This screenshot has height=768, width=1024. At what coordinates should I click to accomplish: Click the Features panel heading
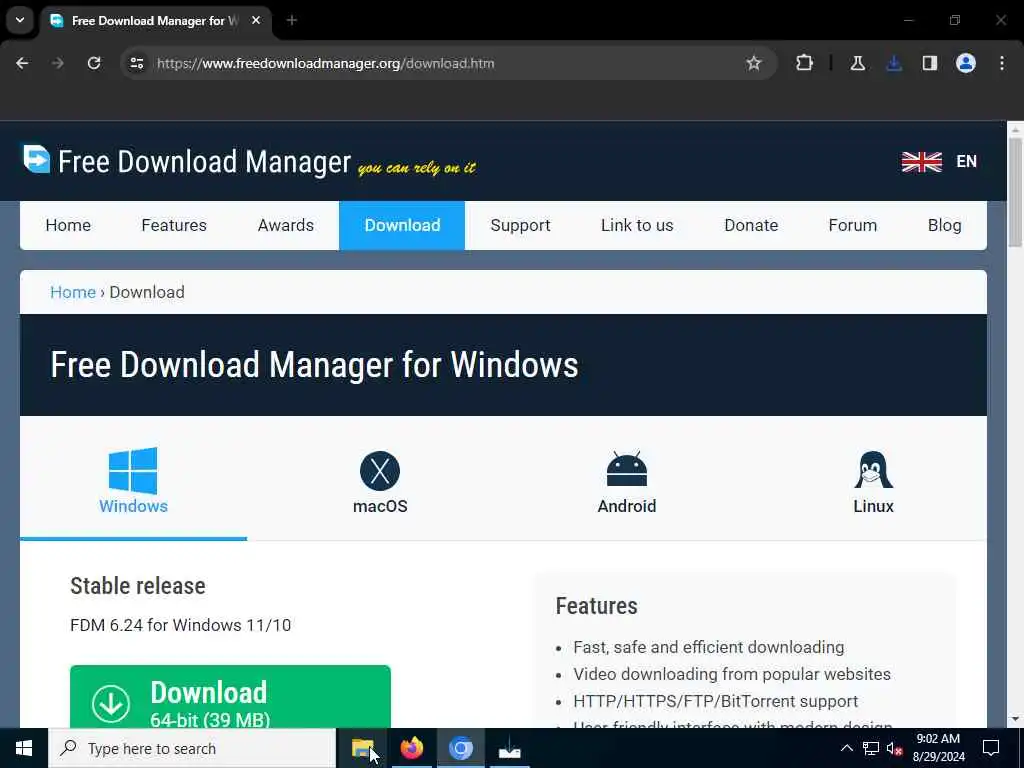point(596,606)
